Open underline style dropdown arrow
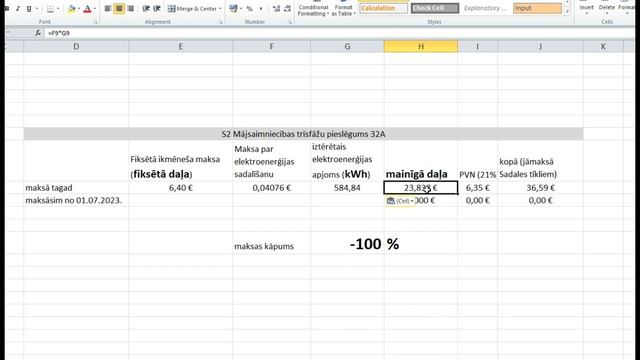 37,9
